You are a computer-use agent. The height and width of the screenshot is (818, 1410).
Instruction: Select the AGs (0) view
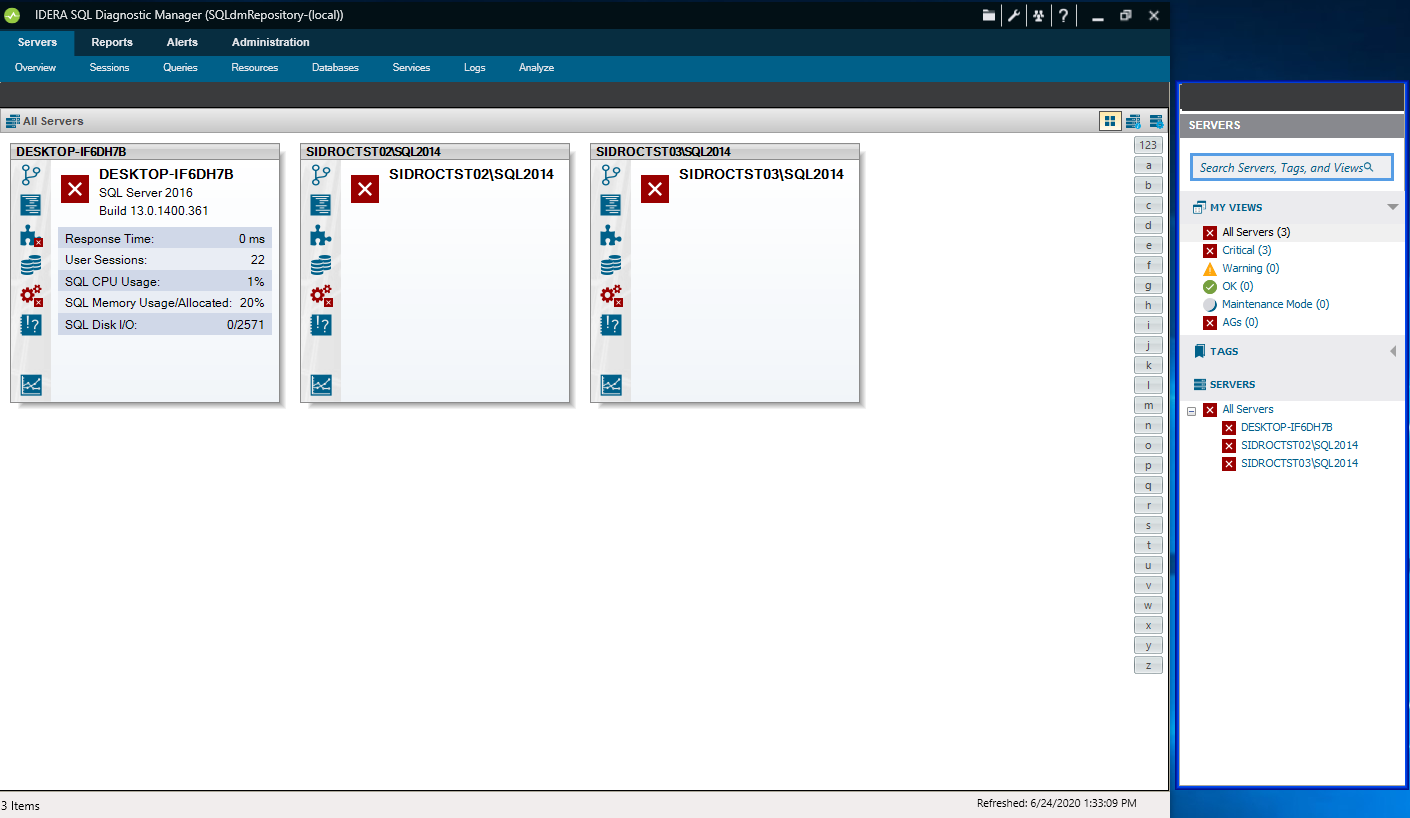[1240, 322]
